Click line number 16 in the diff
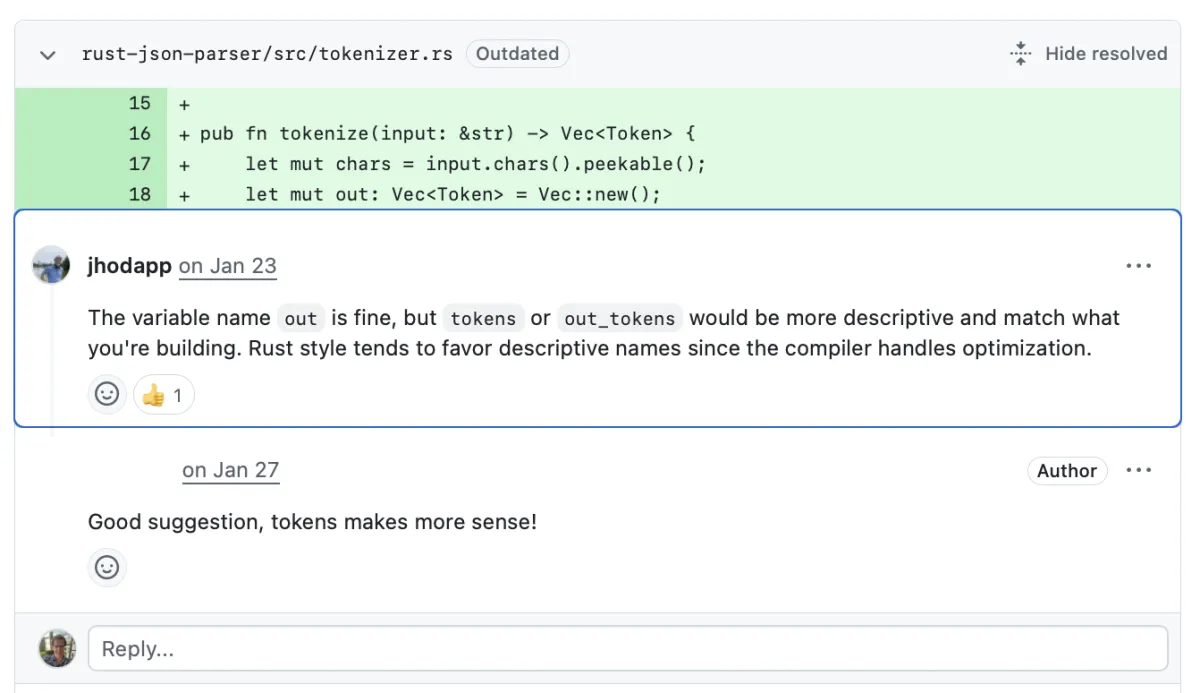Viewport: 1200px width, 693px height. 140,133
